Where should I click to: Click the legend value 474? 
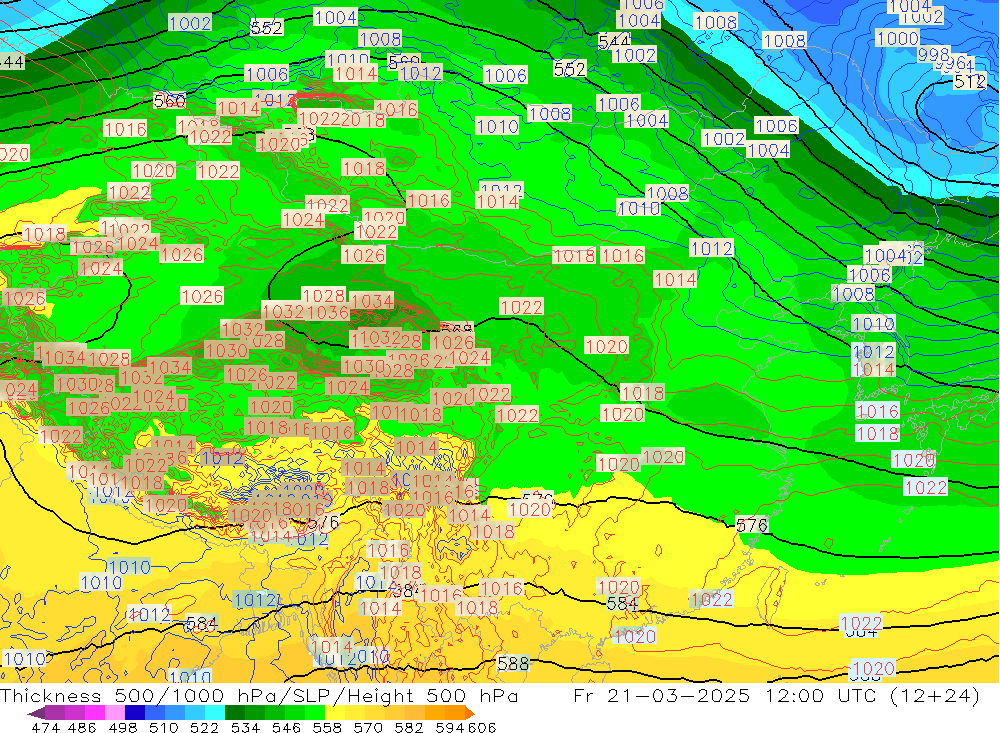point(45,727)
